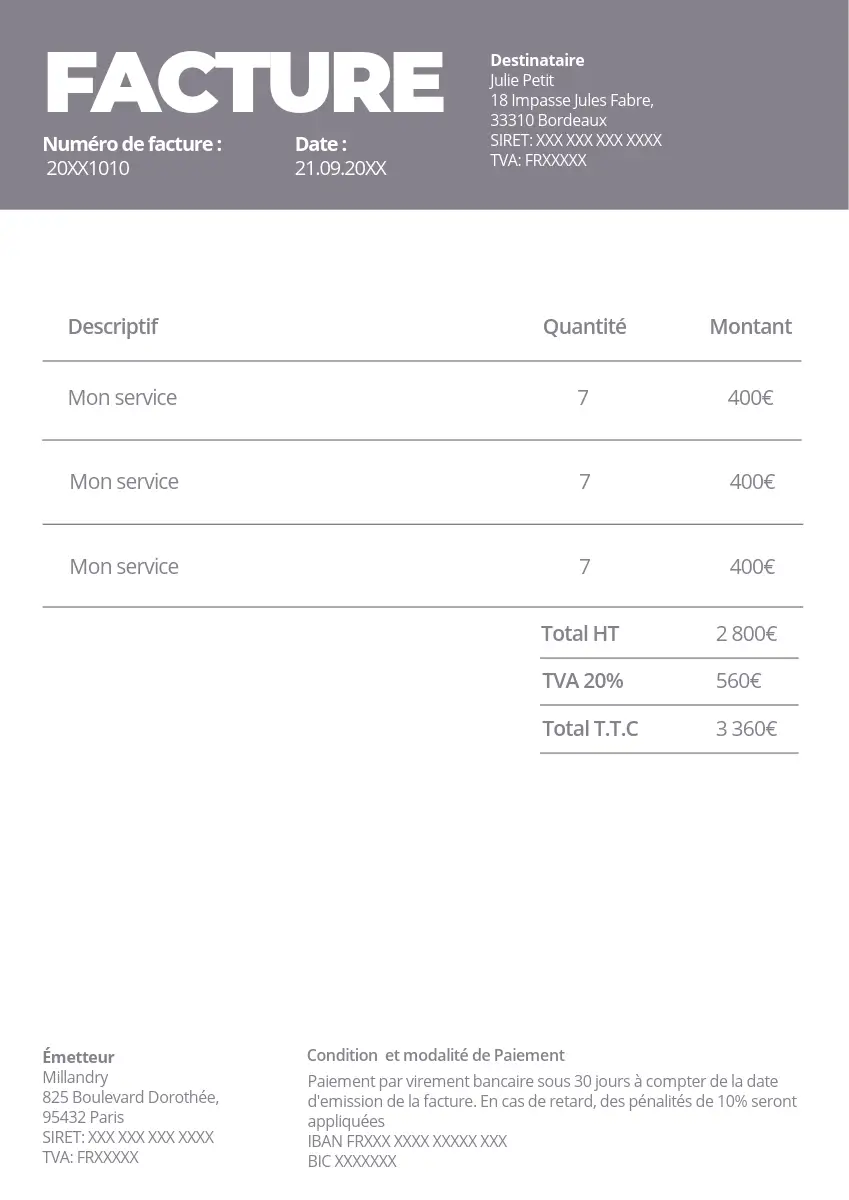Click the 2 800€ subtotal amount
Image resolution: width=849 pixels, height=1200 pixels.
(746, 633)
